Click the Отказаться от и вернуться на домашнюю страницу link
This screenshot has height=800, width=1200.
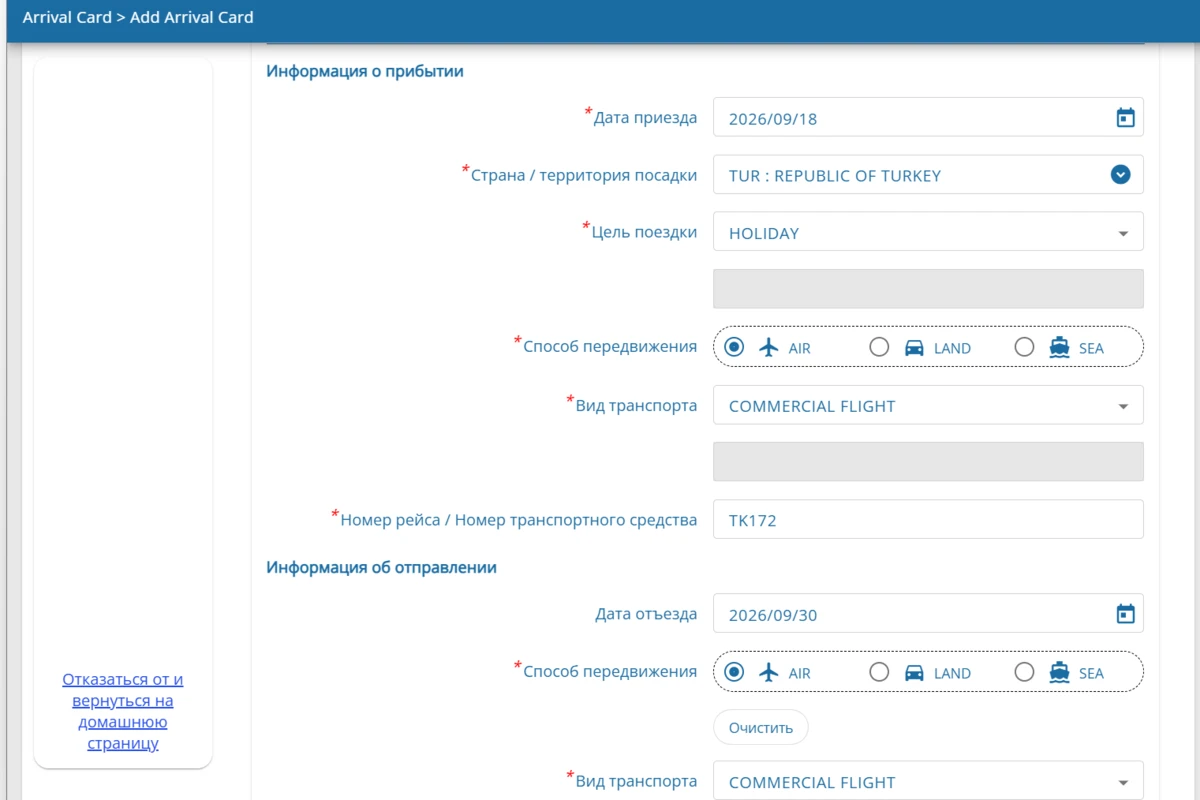pyautogui.click(x=123, y=711)
